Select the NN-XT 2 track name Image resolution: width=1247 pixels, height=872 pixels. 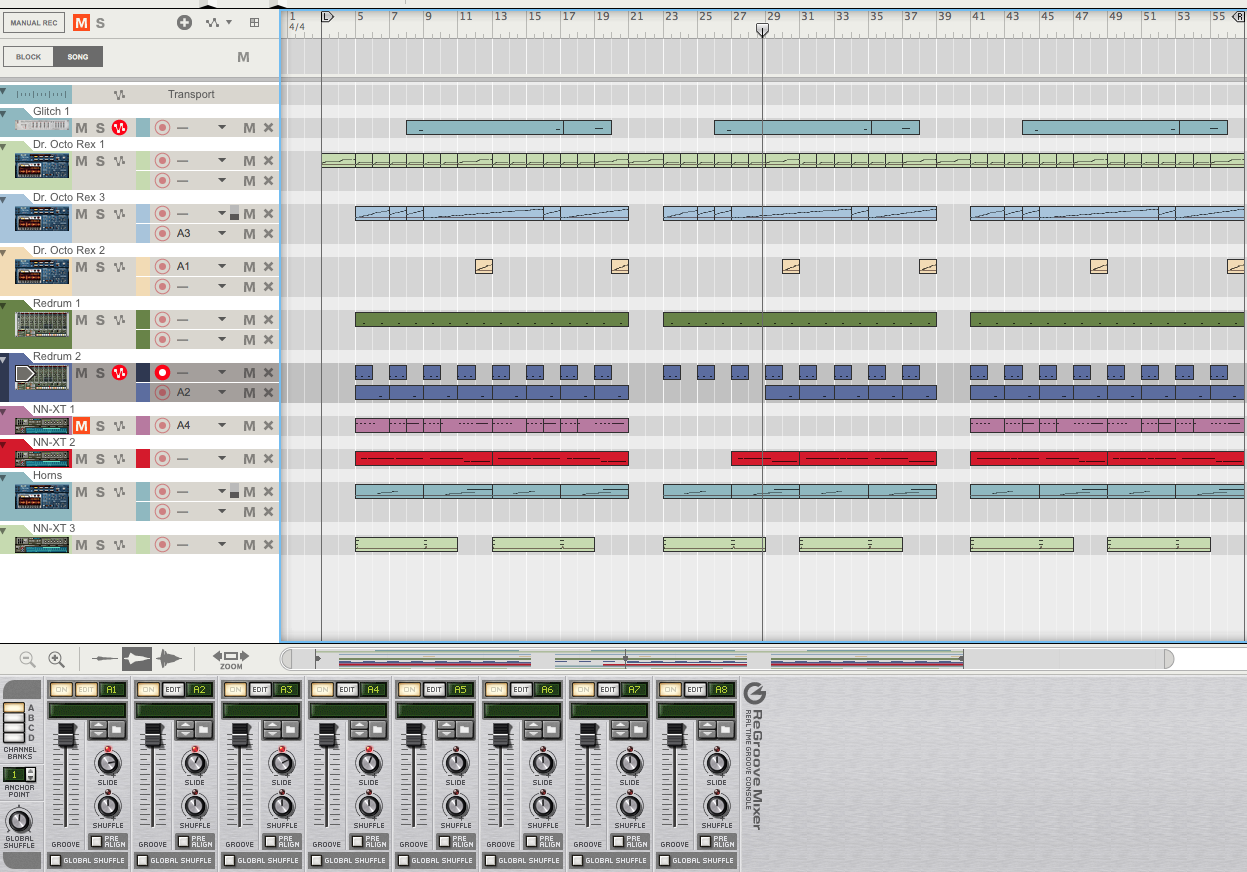click(54, 442)
